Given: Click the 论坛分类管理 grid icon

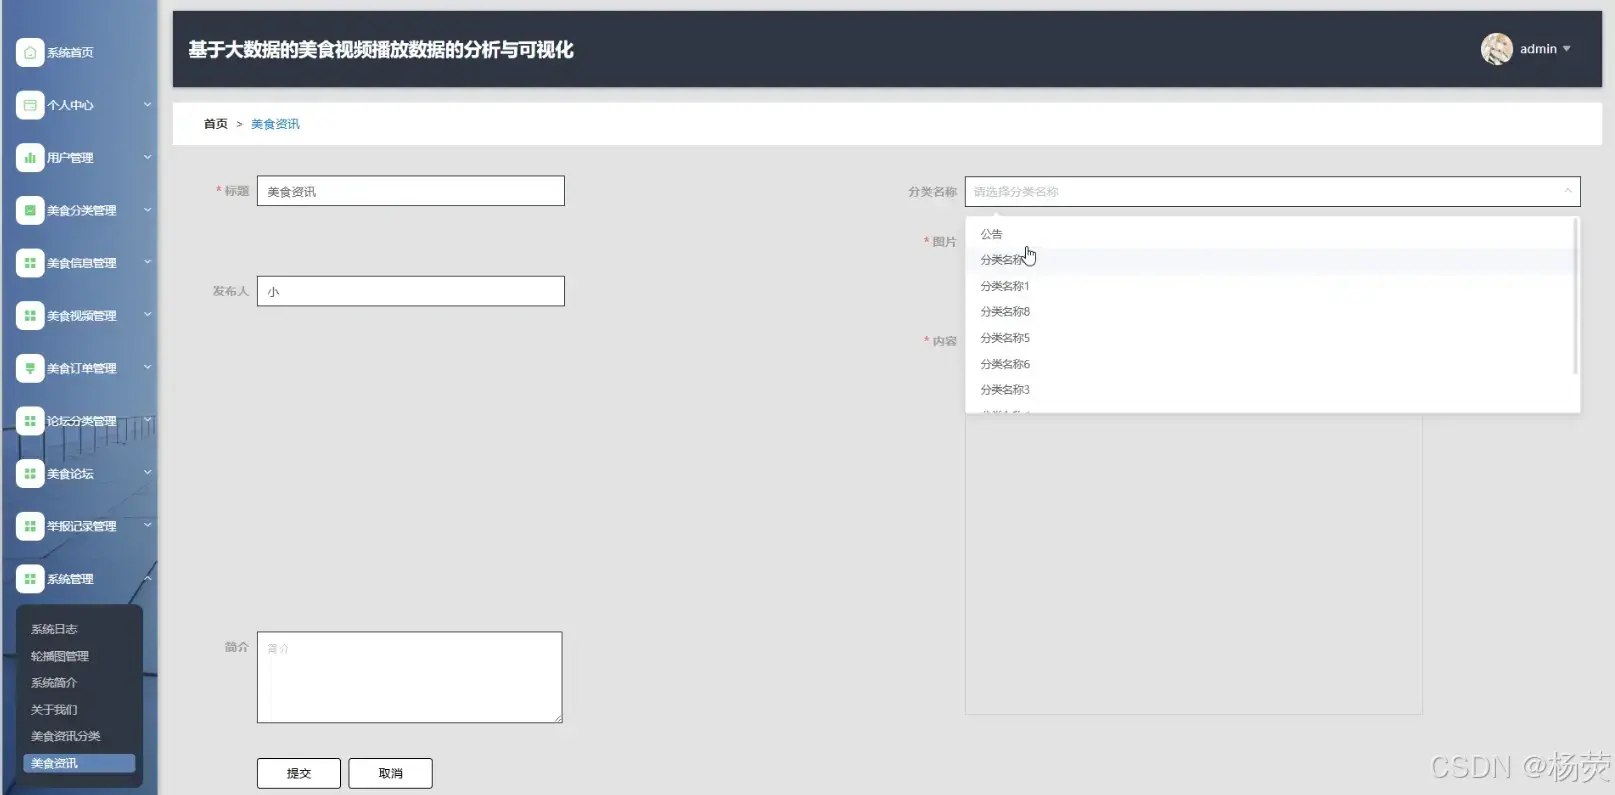Looking at the screenshot, I should pos(30,421).
